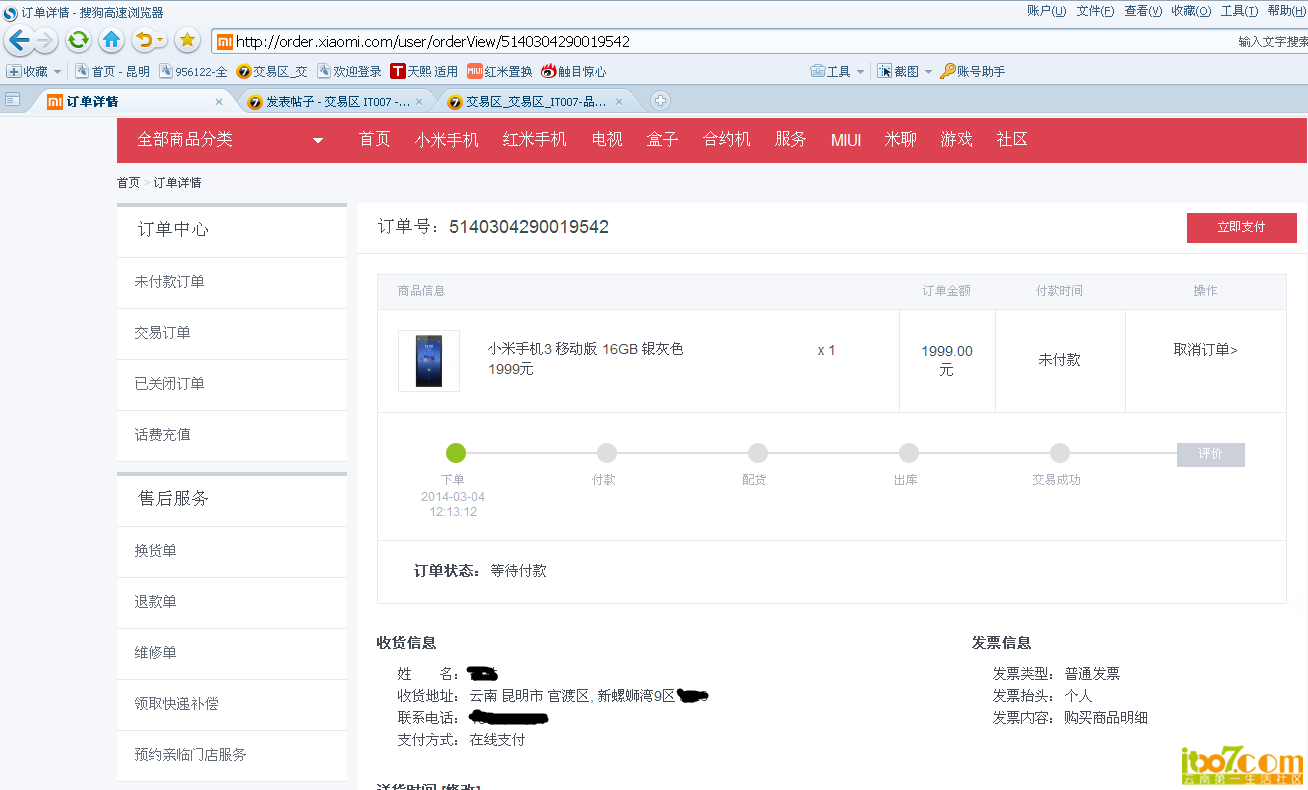Image resolution: width=1308 pixels, height=790 pixels.
Task: Click the browser Forward arrow button
Action: point(45,41)
